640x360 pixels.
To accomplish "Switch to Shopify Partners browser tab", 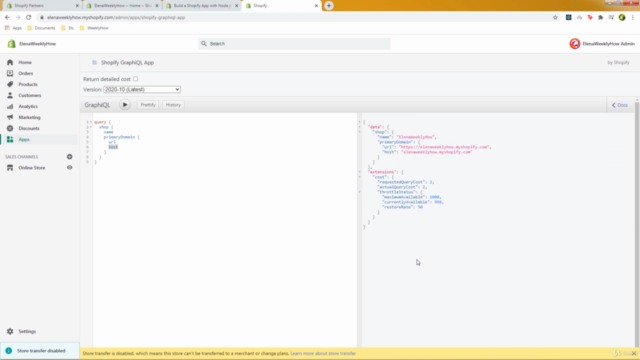I will pyautogui.click(x=41, y=6).
